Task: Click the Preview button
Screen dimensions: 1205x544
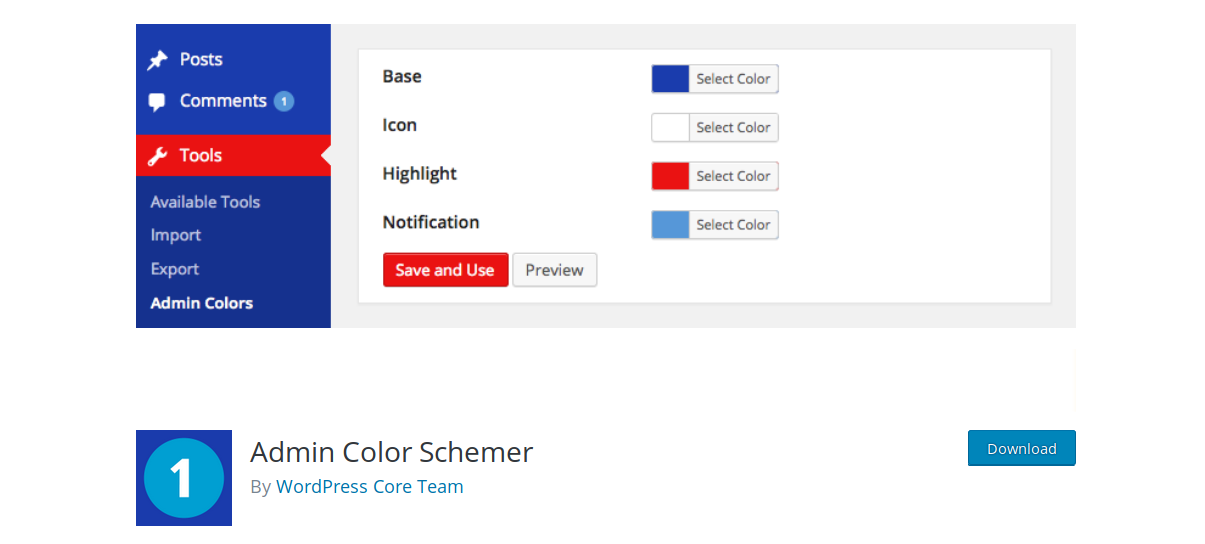Action: tap(555, 270)
